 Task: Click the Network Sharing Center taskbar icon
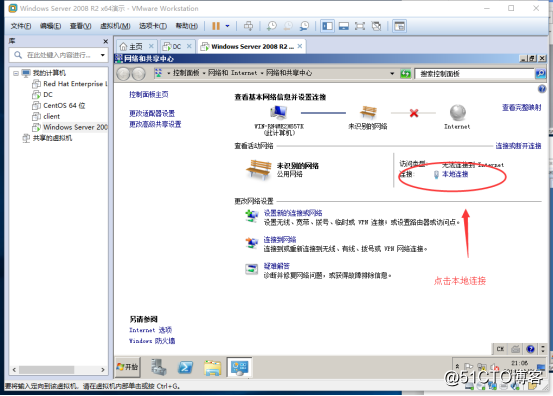[239, 367]
